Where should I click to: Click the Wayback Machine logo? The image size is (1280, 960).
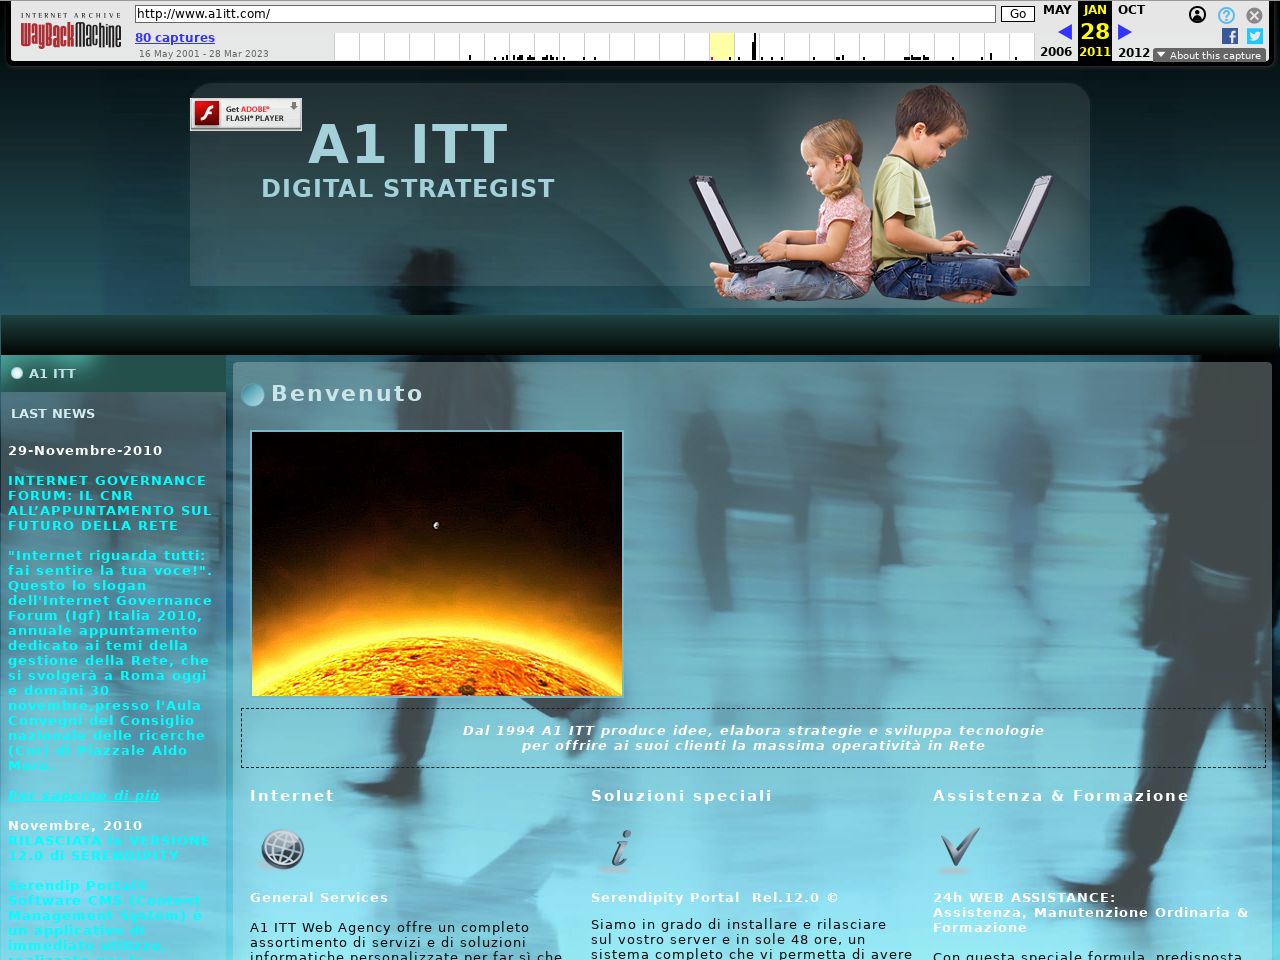point(70,32)
